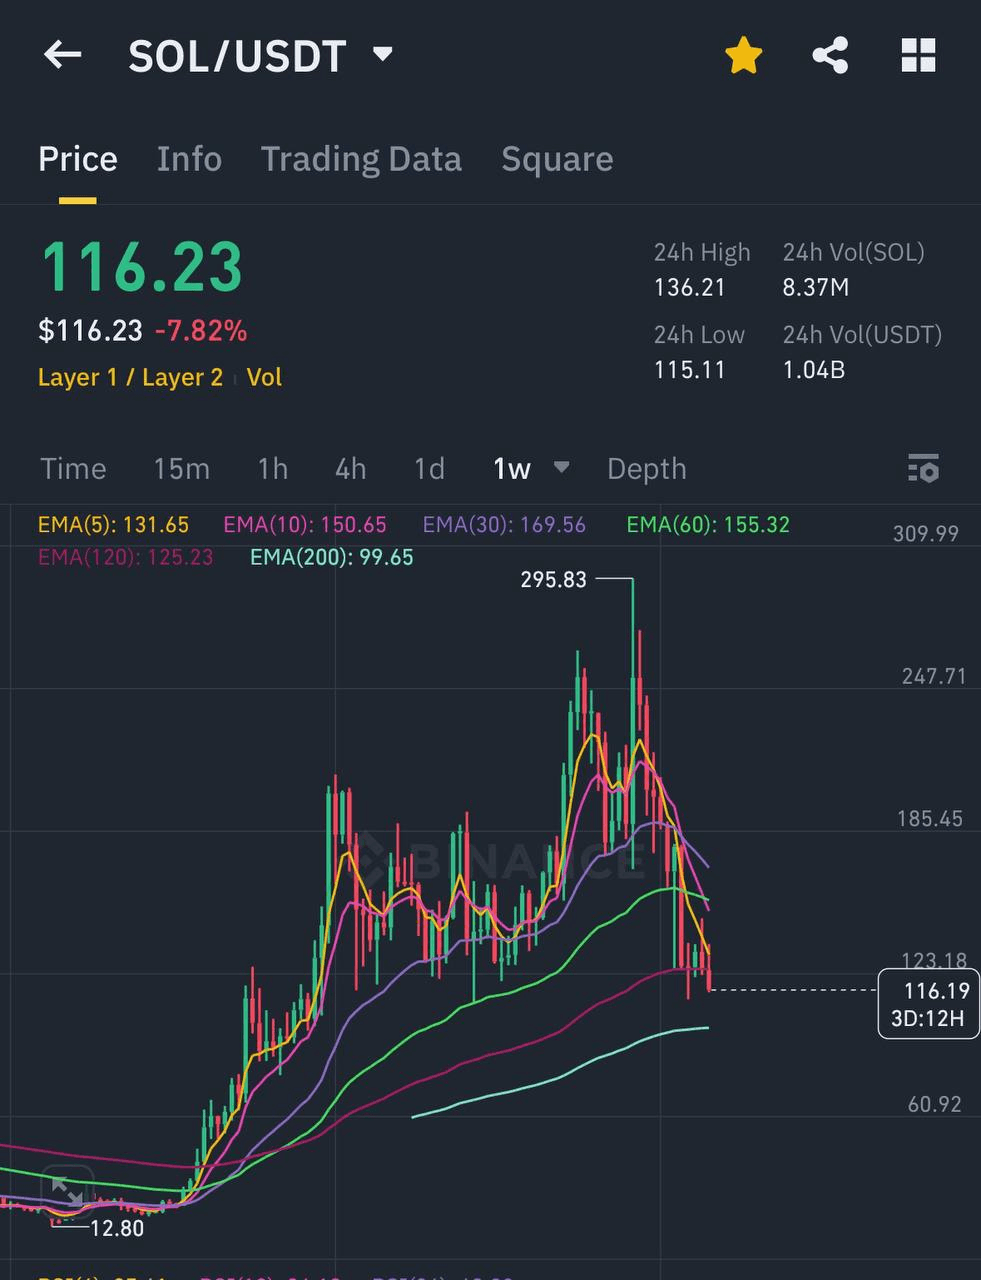Expand the 1w timeframe dropdown arrow
The height and width of the screenshot is (1280, 981).
562,468
